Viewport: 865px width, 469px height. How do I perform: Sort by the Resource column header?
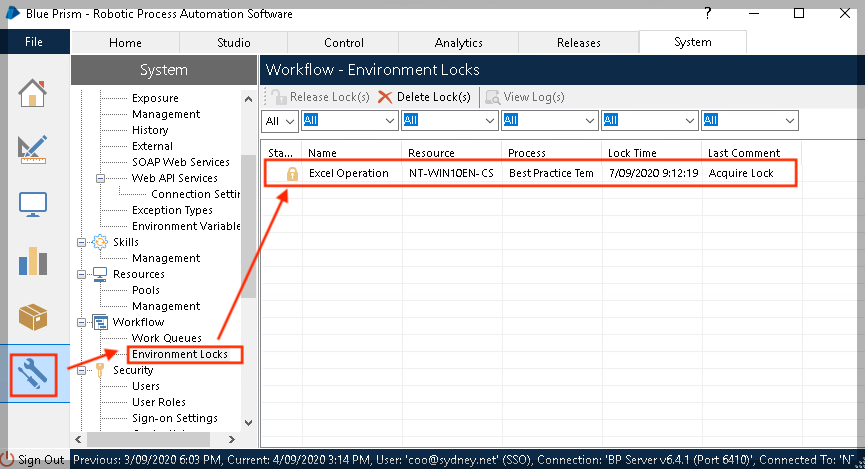tap(451, 153)
